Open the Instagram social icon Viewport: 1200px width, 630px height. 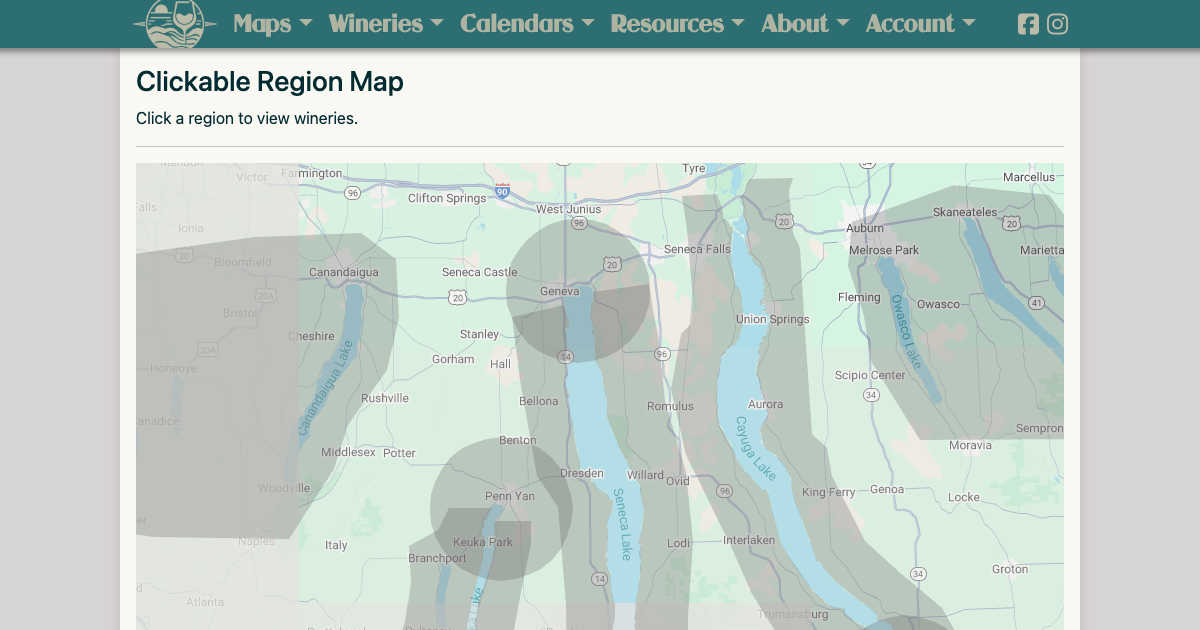point(1057,24)
